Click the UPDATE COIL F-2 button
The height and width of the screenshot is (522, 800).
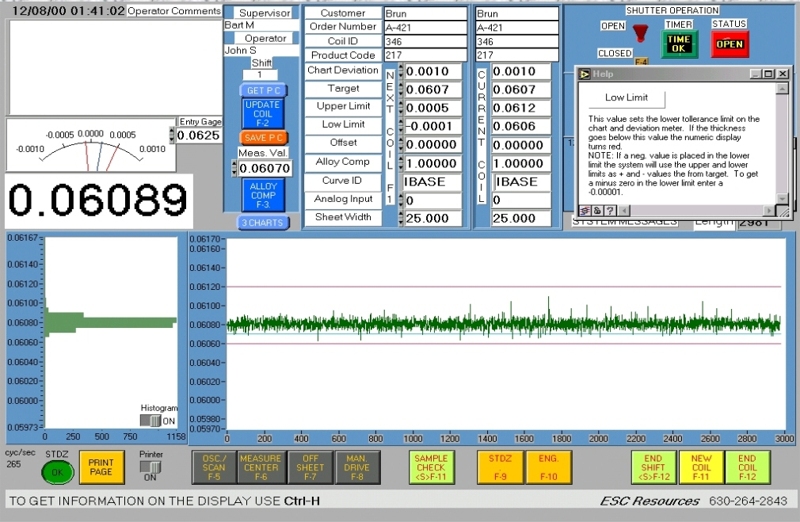[262, 113]
